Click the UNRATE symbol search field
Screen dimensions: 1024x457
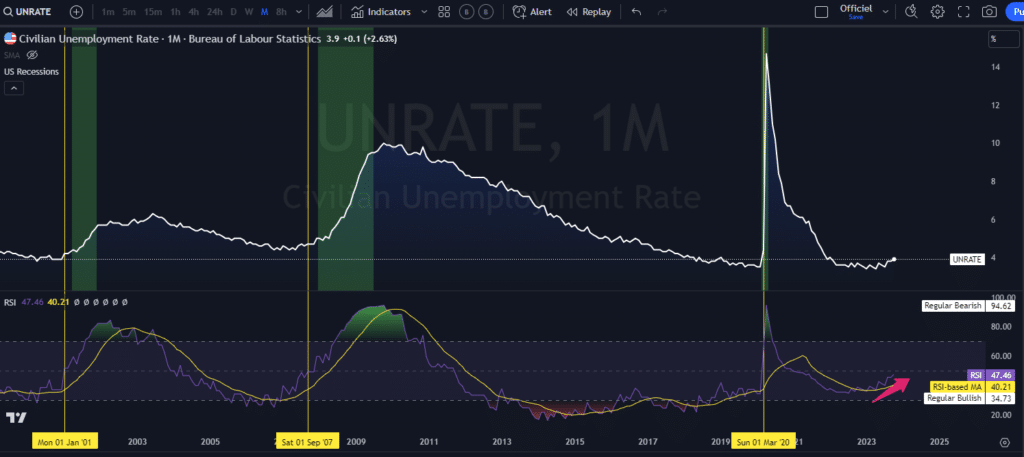tap(32, 12)
